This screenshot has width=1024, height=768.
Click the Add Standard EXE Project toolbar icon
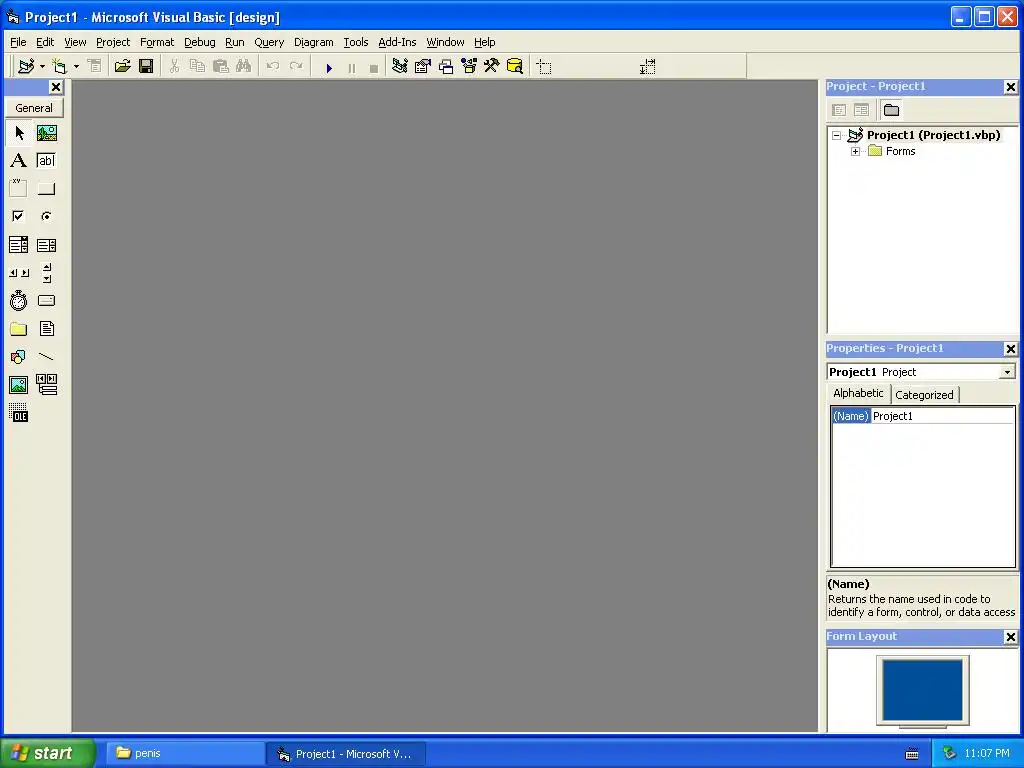point(26,66)
